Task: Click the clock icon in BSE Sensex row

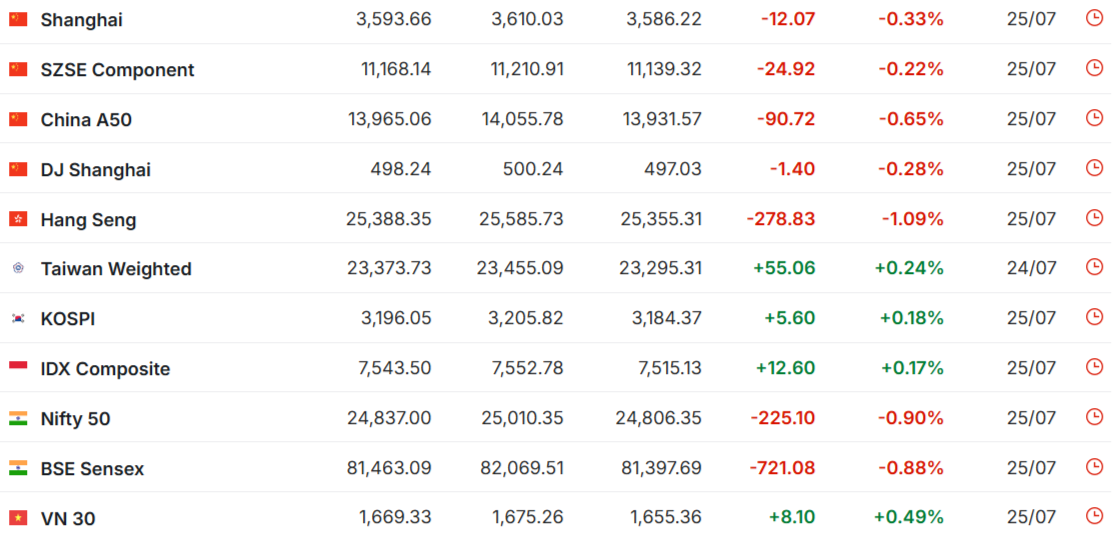Action: 1094,466
